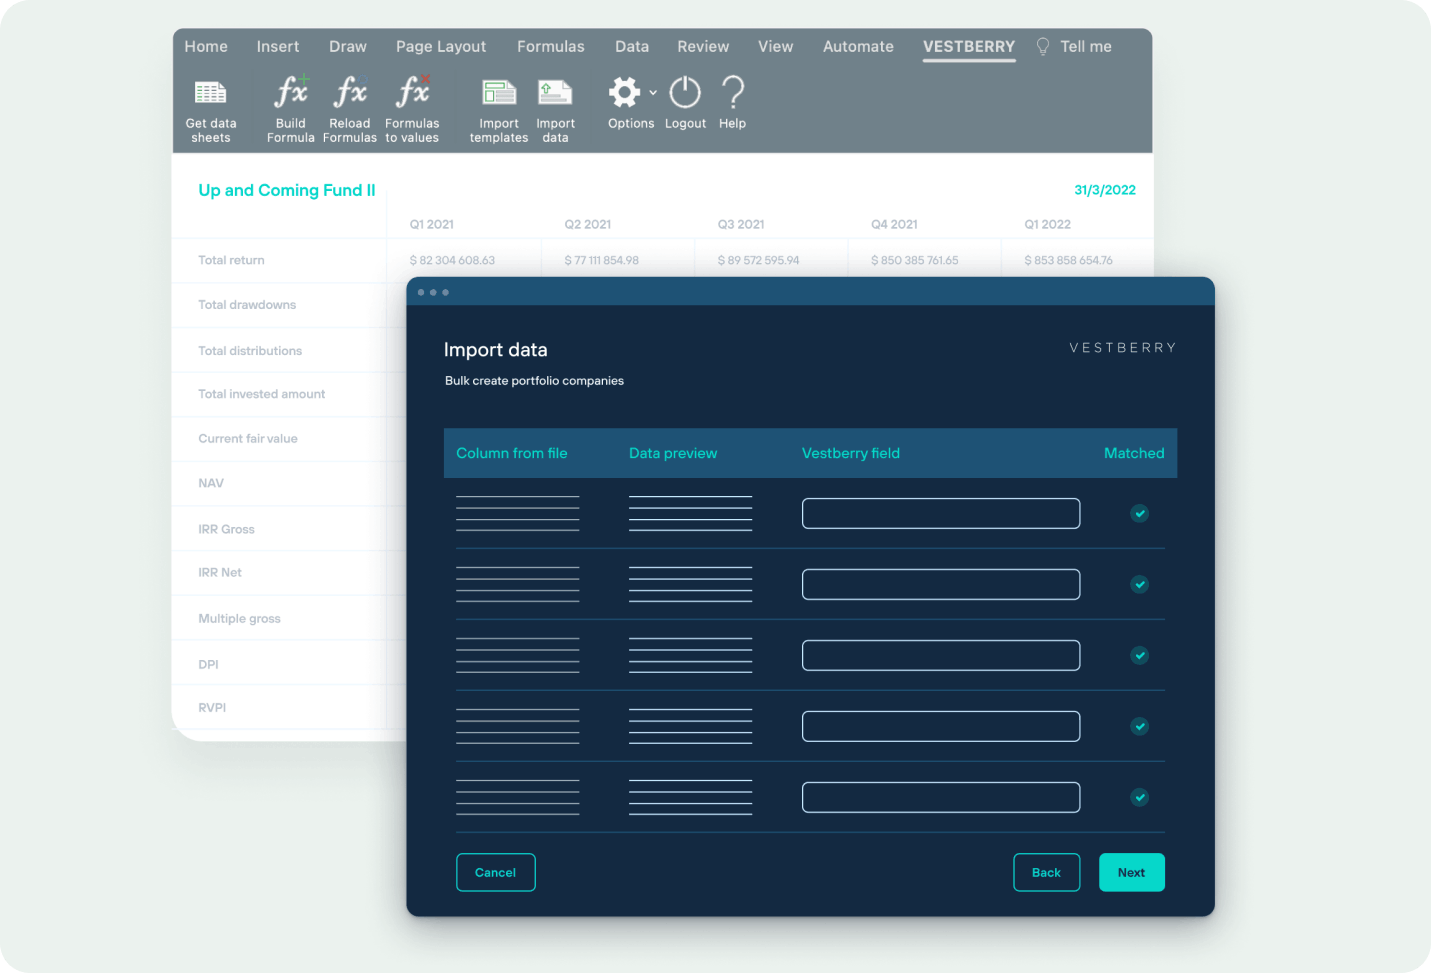Select the third row Vestberry field box

point(941,655)
